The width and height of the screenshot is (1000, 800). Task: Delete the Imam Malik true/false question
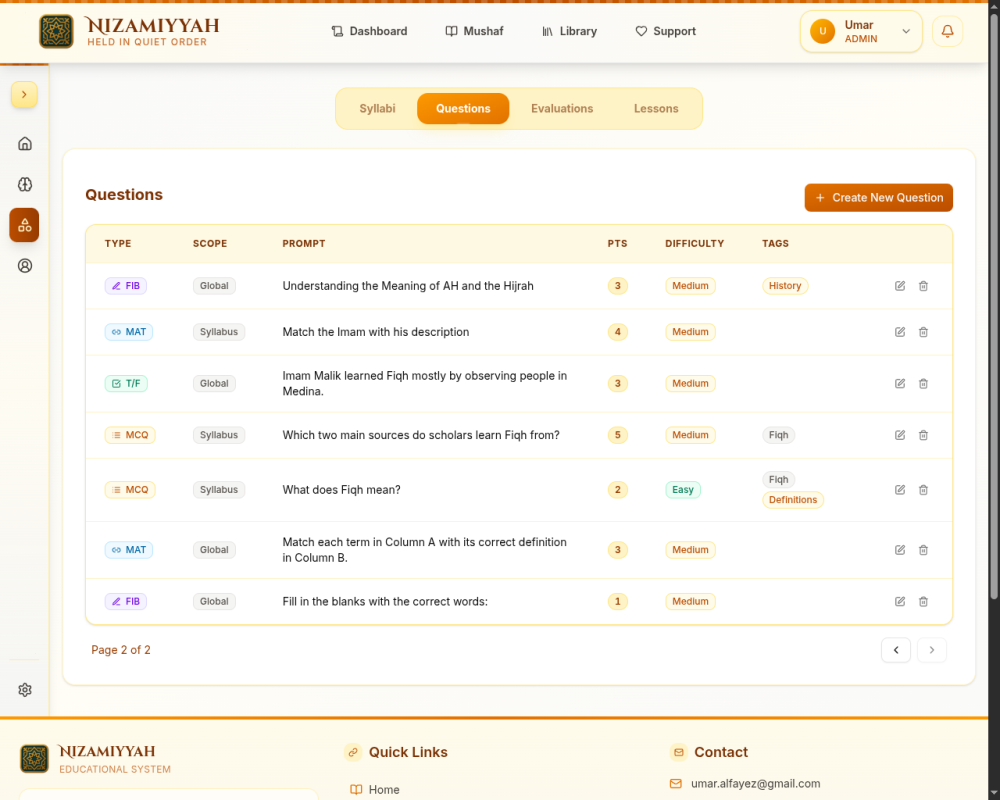(923, 383)
